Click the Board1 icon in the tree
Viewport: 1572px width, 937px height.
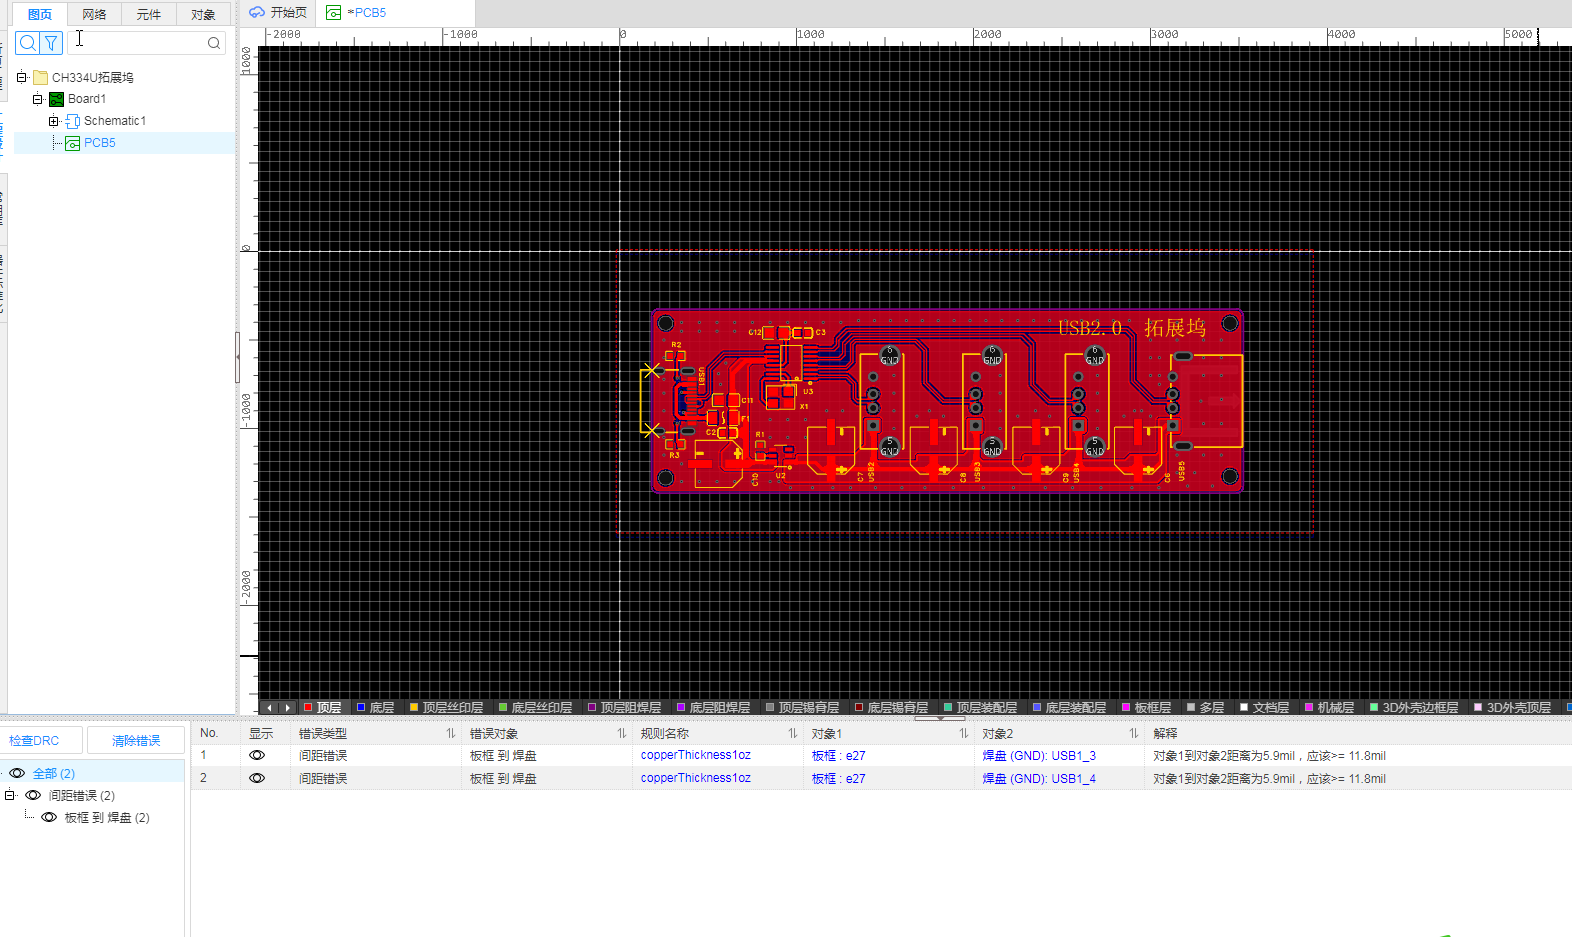click(57, 100)
